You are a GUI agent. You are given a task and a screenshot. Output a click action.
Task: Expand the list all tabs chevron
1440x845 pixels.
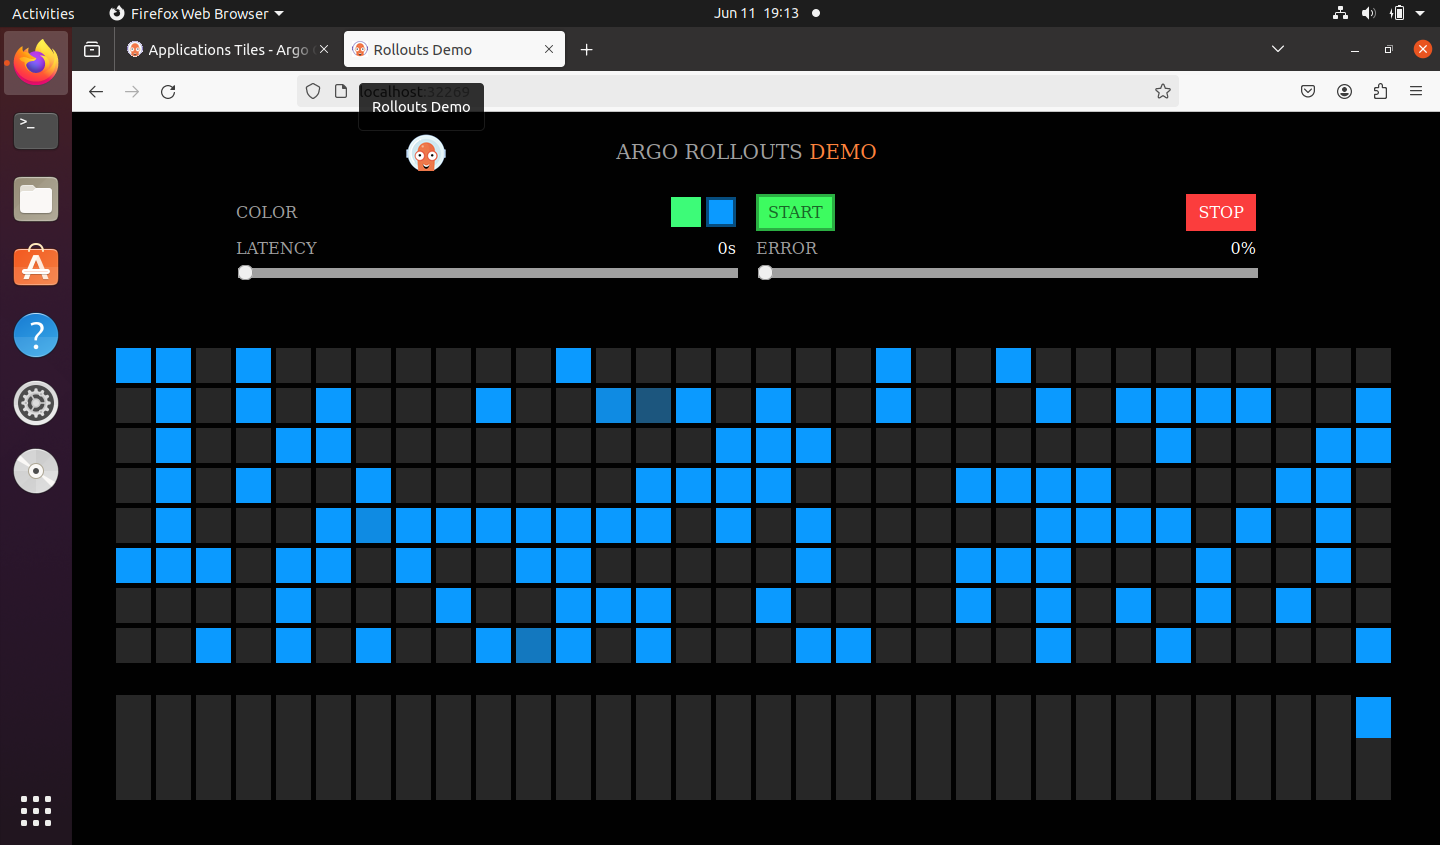click(x=1277, y=49)
